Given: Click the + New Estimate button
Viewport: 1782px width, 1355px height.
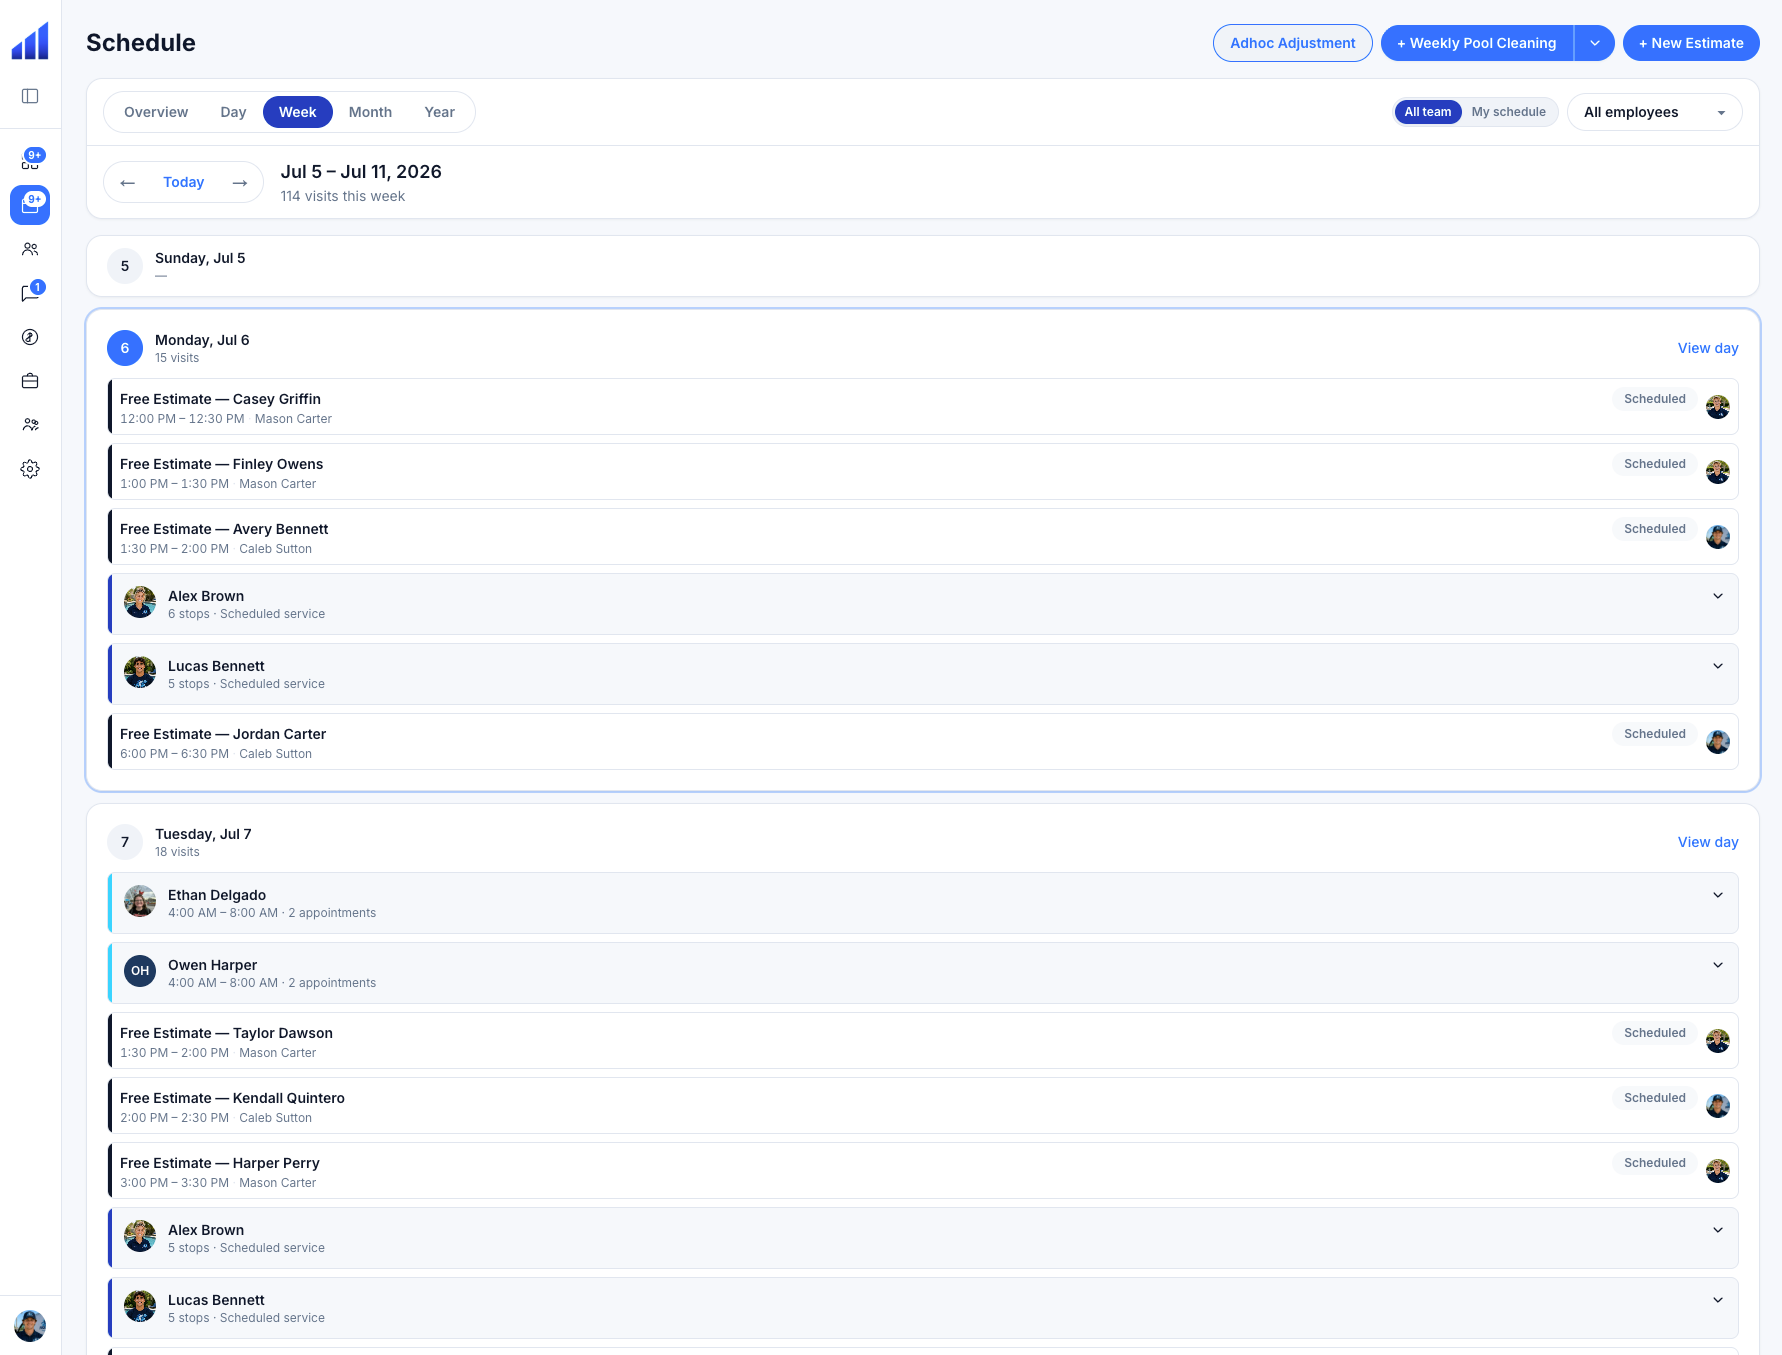Looking at the screenshot, I should (x=1691, y=43).
